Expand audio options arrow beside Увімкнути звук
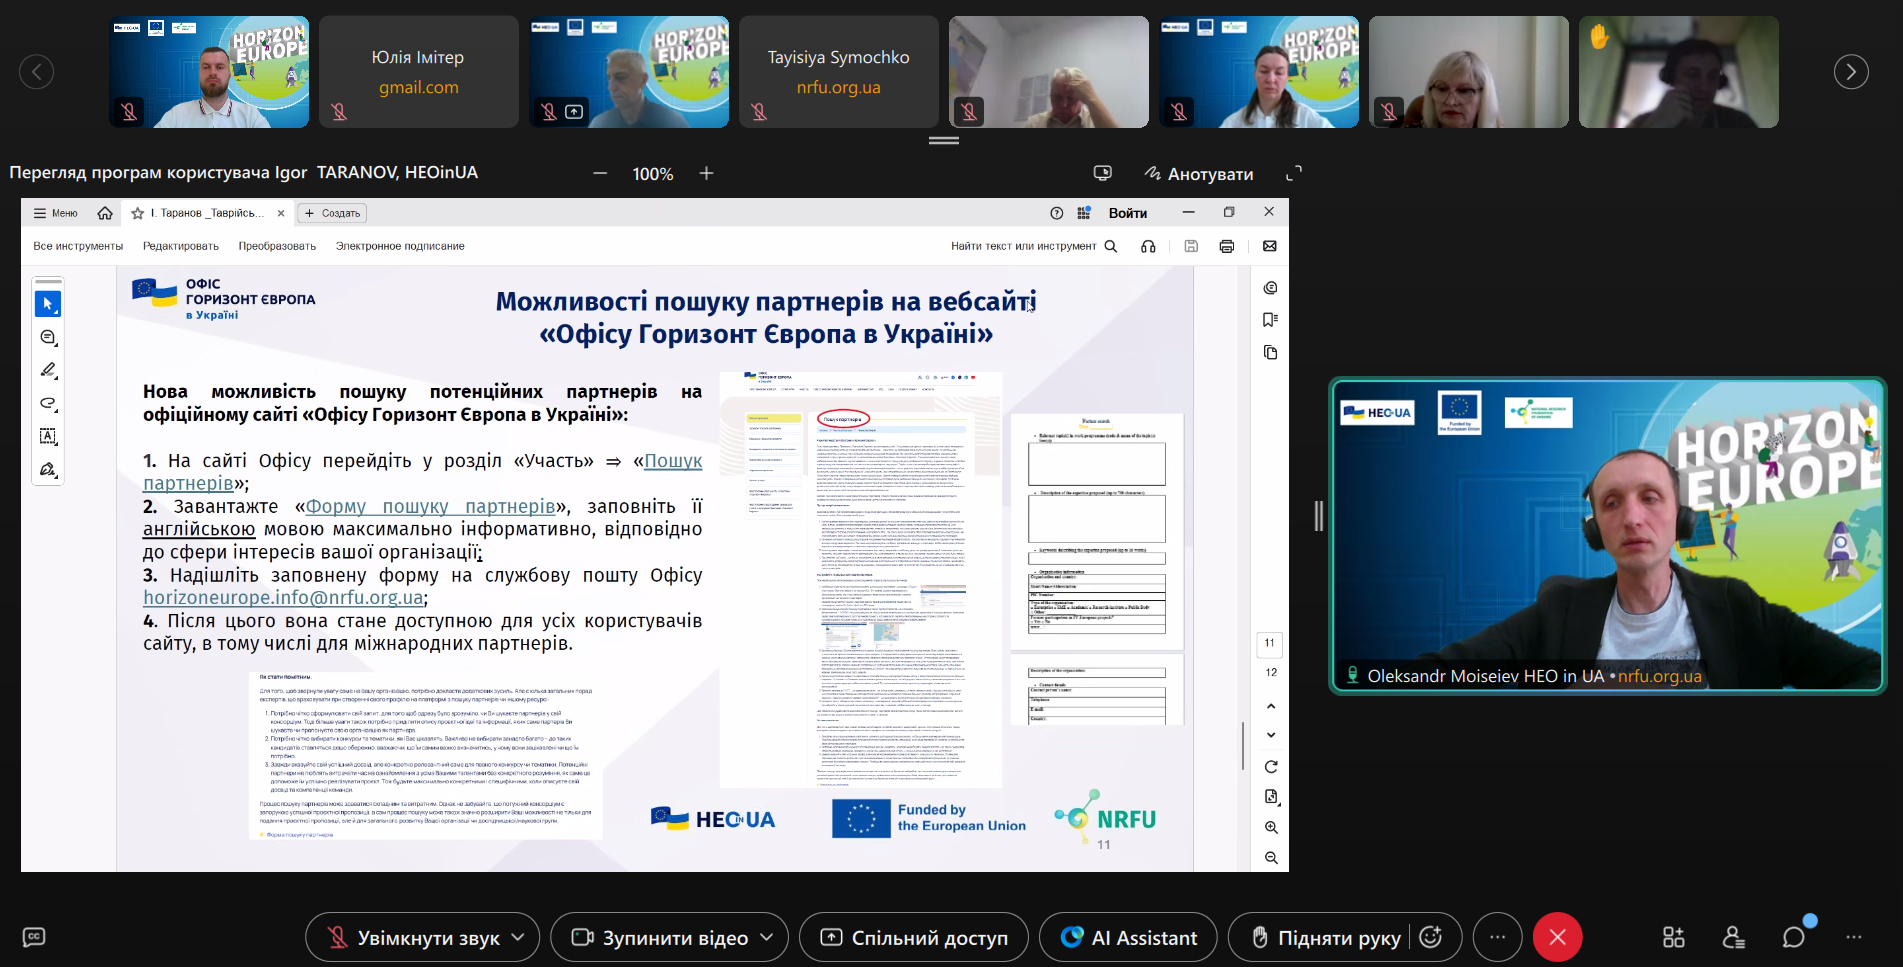 518,937
